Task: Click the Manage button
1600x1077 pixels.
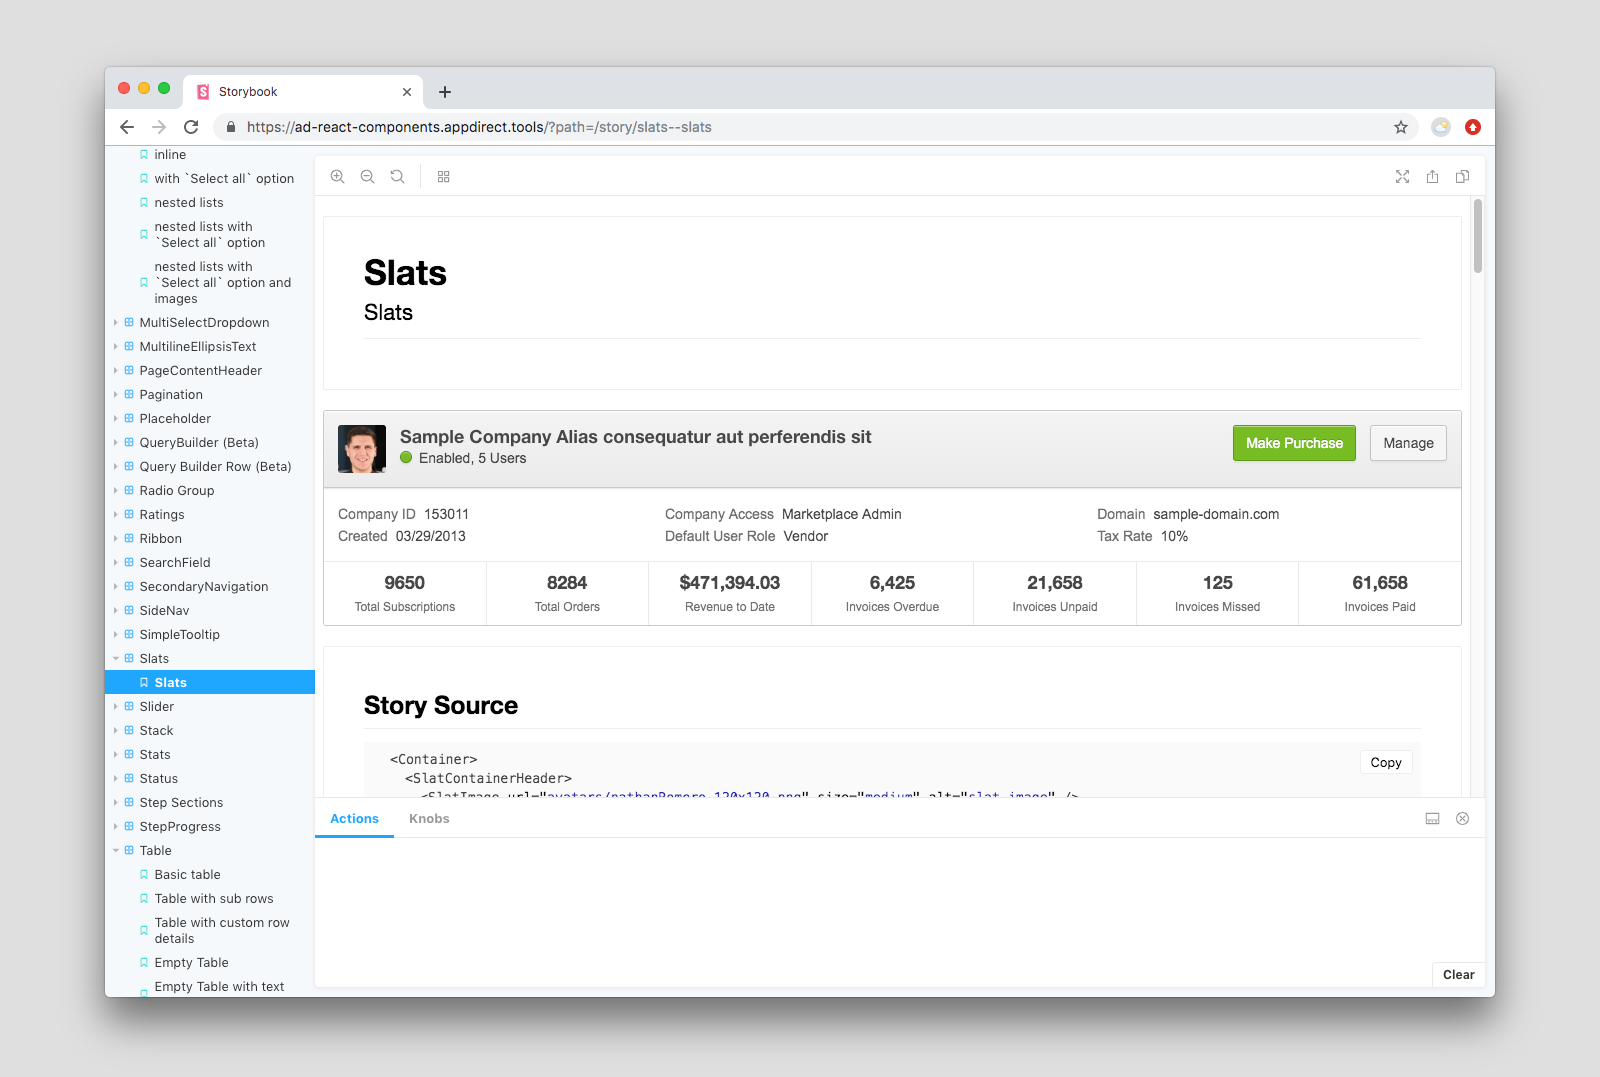Action: [x=1408, y=443]
